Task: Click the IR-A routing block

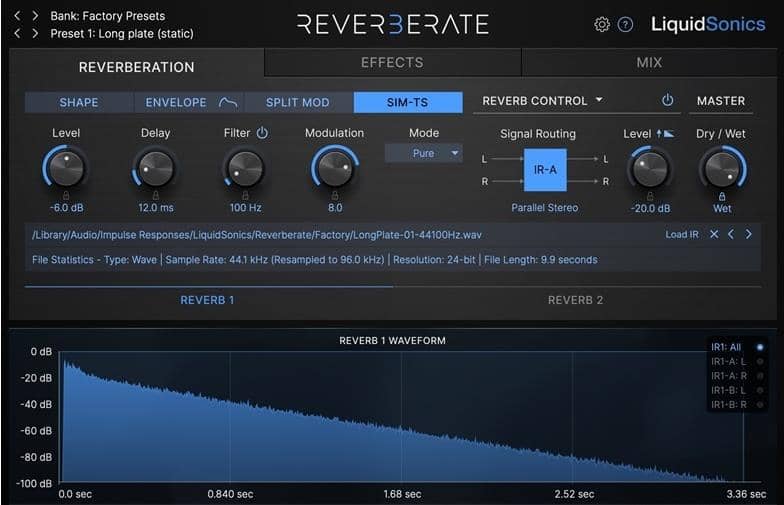Action: (545, 170)
